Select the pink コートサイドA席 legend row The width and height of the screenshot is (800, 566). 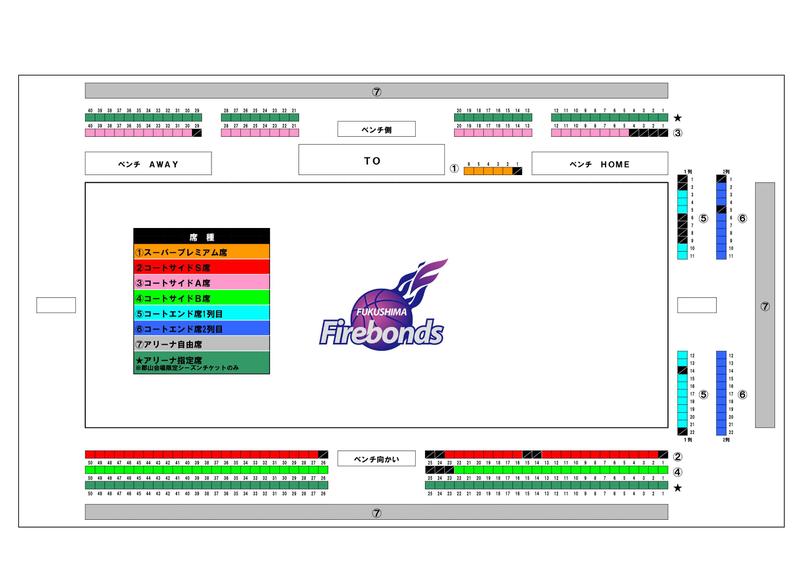[202, 282]
